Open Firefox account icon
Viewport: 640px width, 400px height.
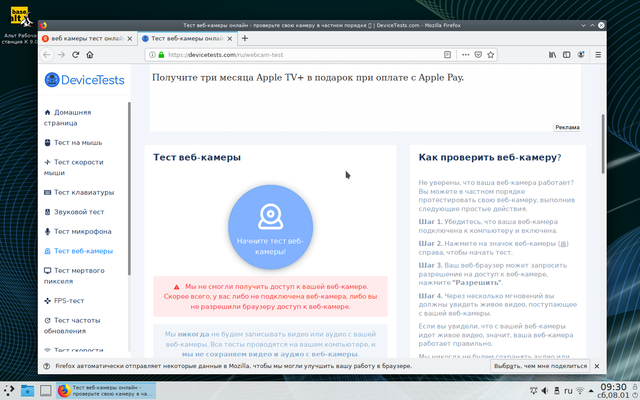581,55
